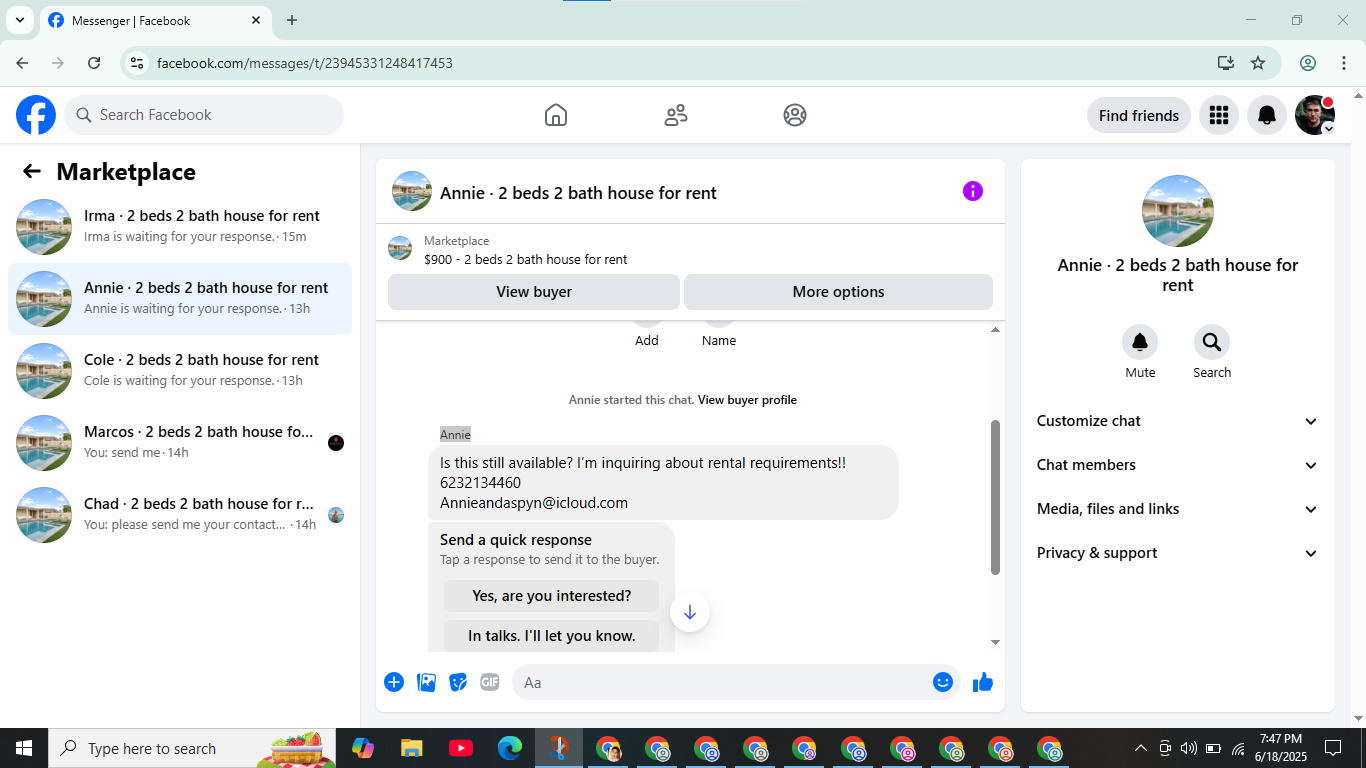Open the Facebook menu grid icon
The height and width of the screenshot is (768, 1366).
[x=1218, y=115]
